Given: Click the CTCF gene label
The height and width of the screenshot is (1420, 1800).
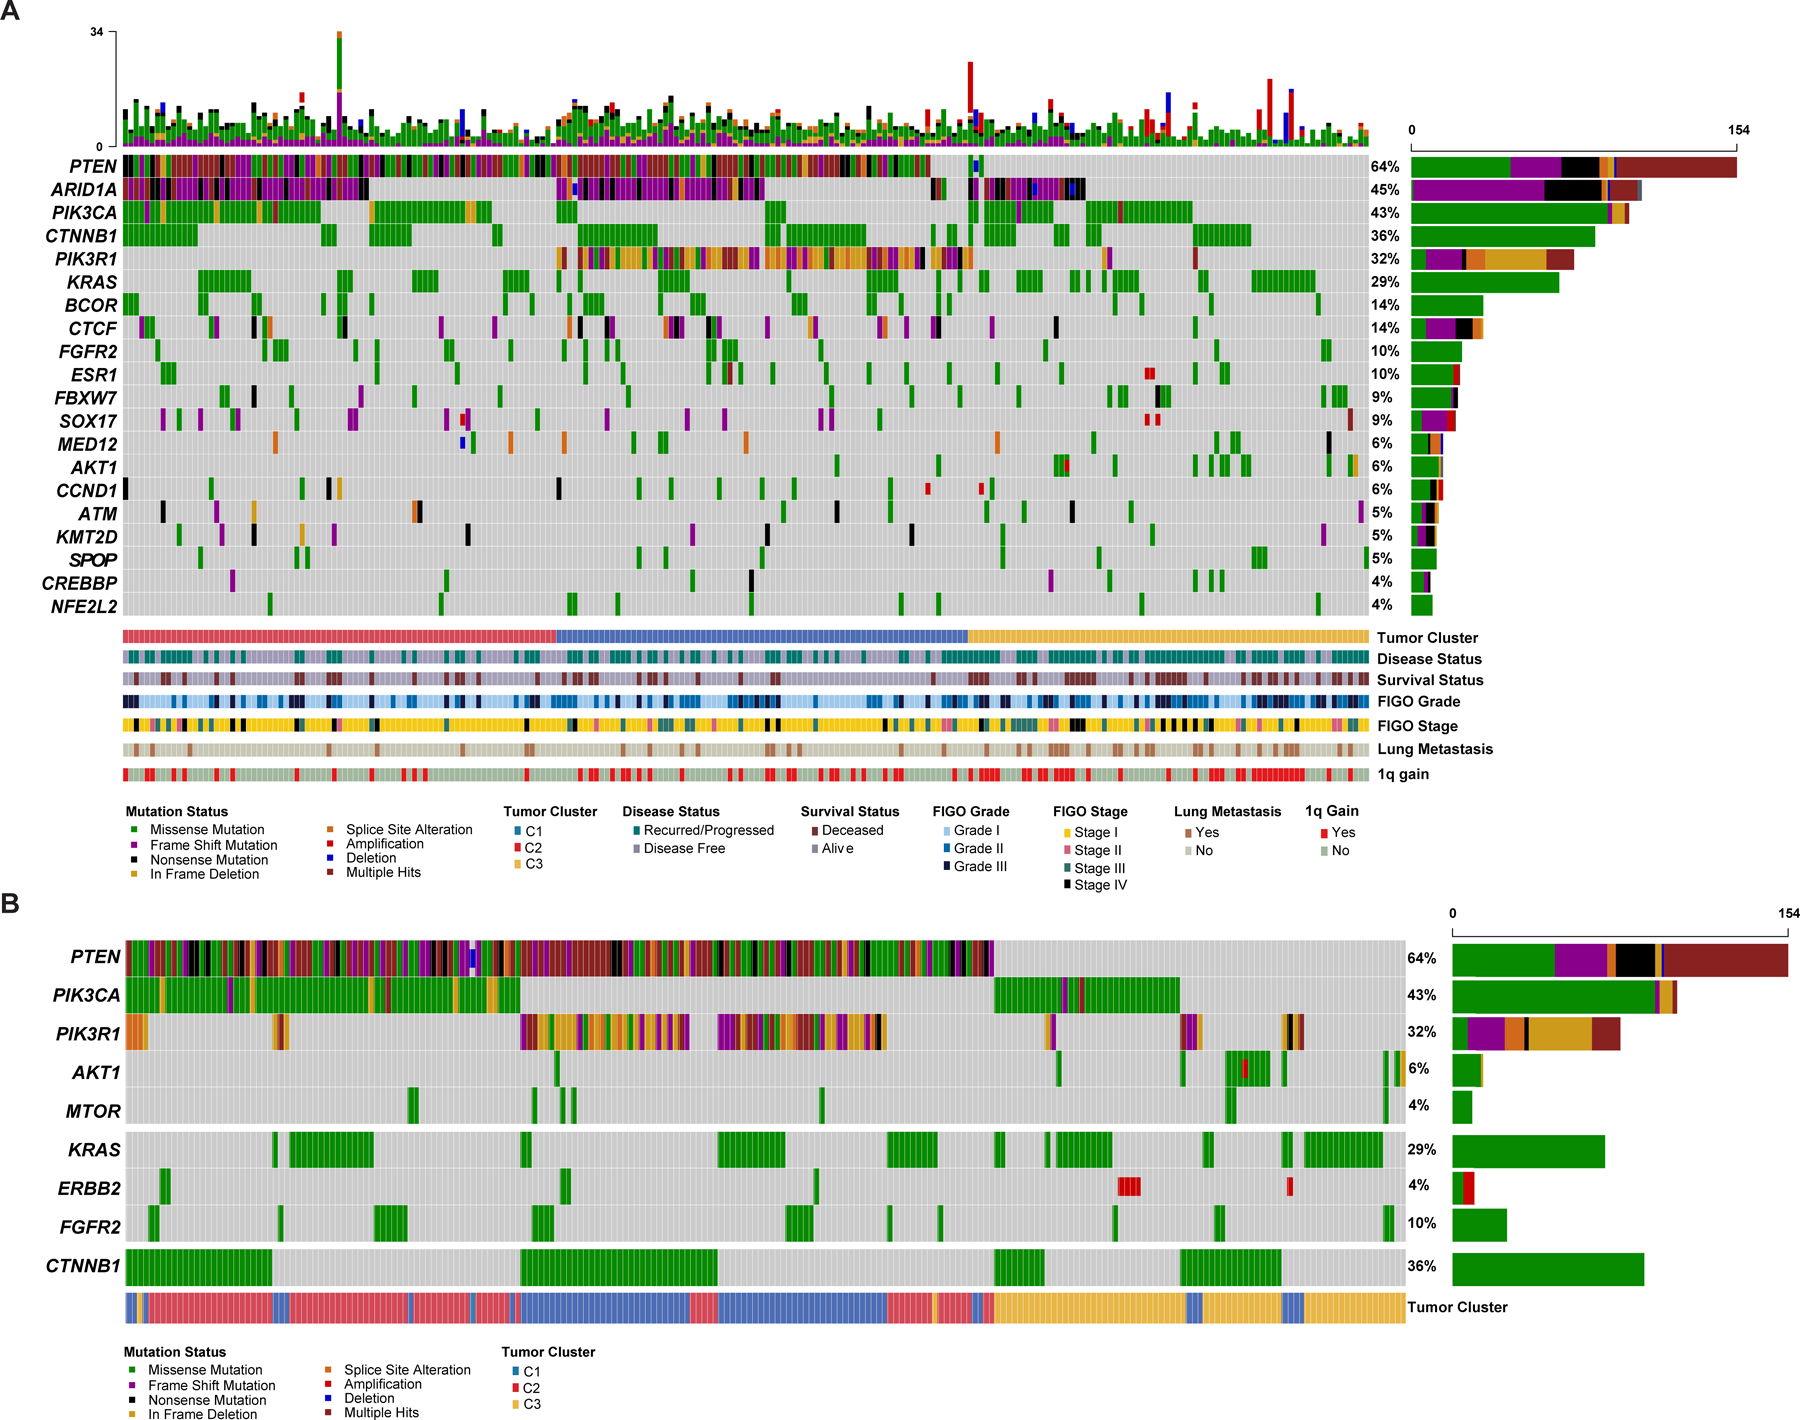Looking at the screenshot, I should pos(93,329).
